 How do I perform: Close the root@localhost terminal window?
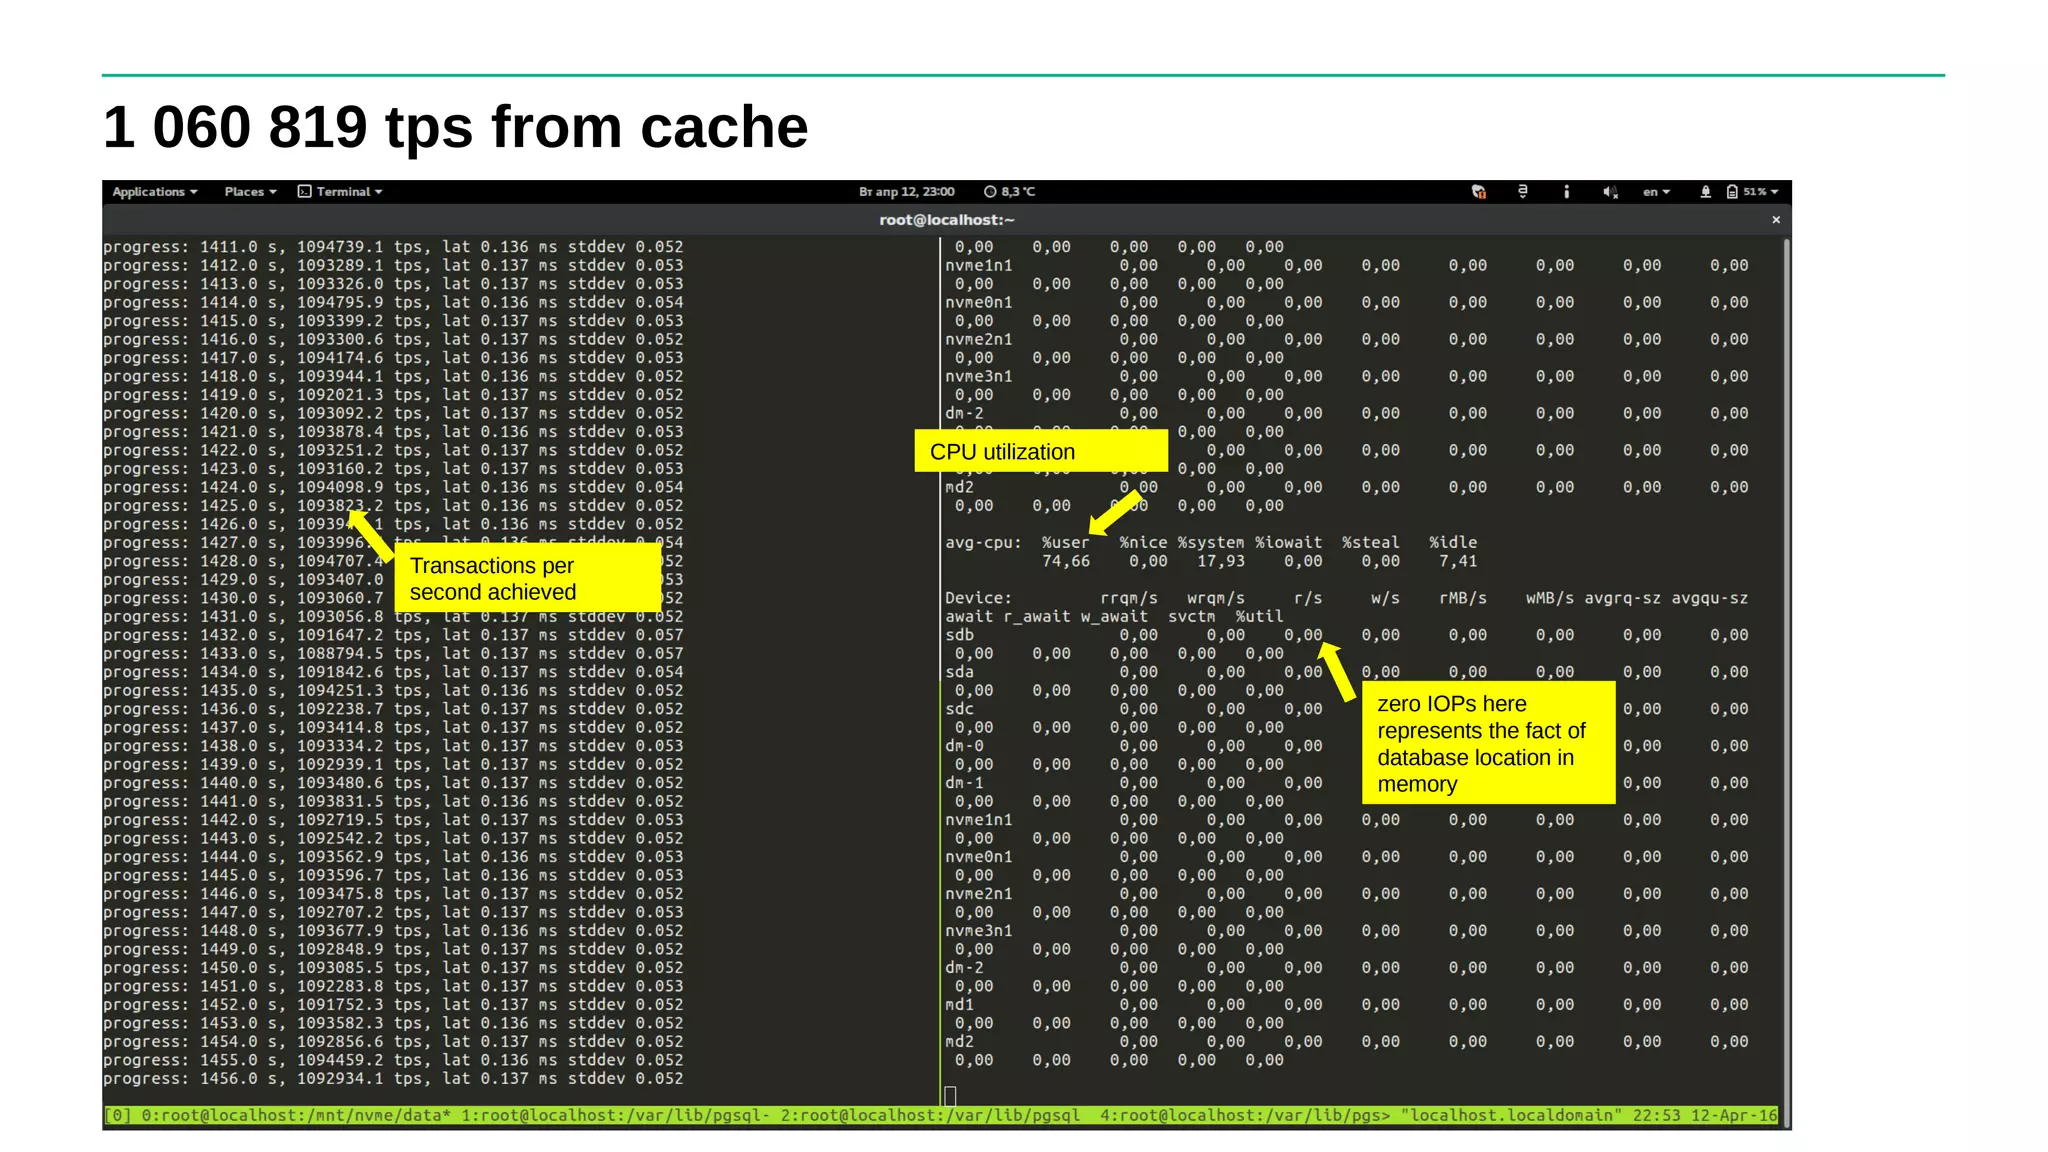[1776, 220]
